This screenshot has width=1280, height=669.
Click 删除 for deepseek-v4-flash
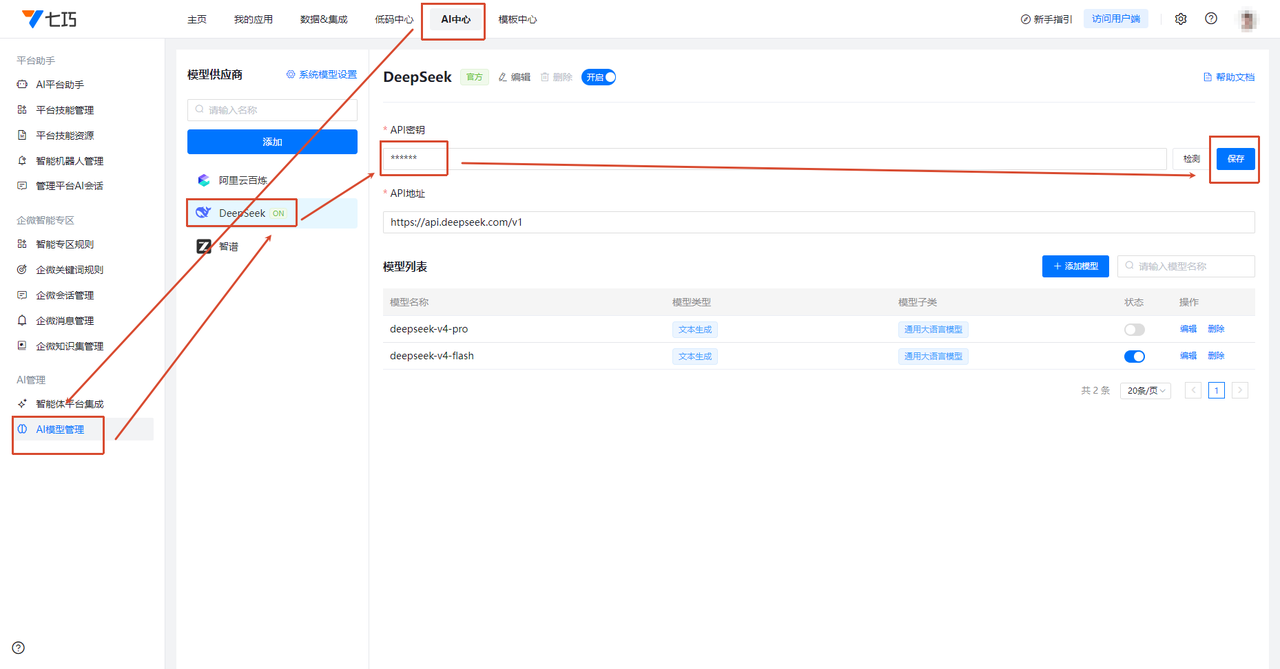(1216, 356)
